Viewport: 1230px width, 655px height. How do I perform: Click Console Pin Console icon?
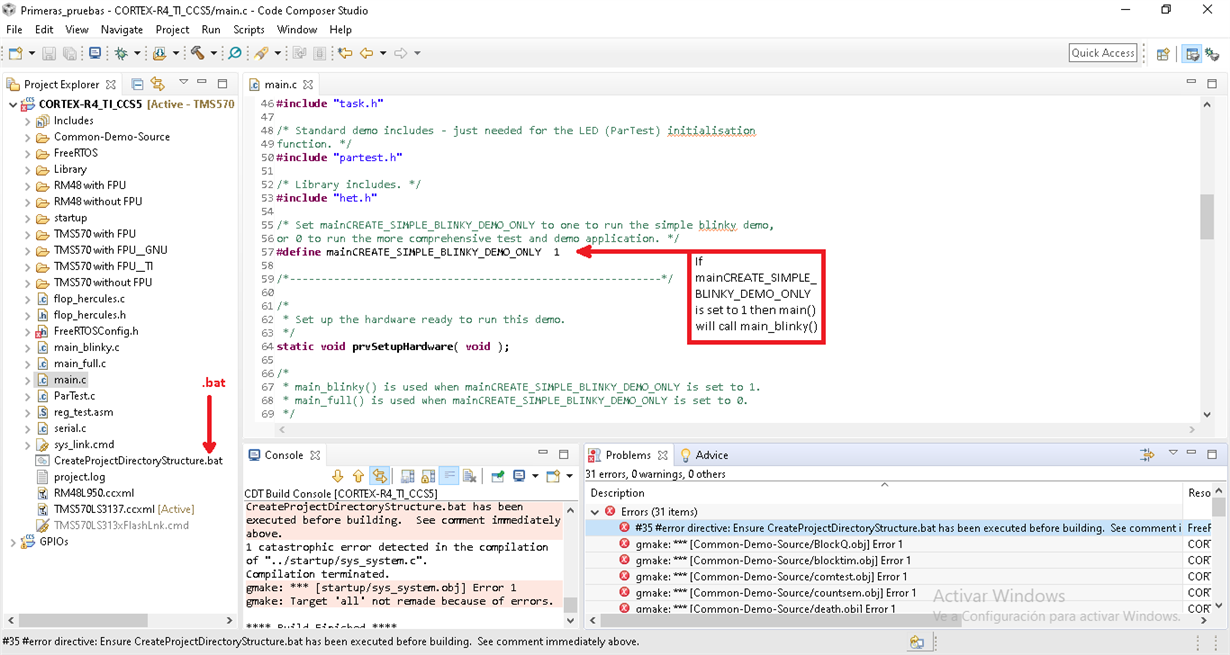[x=497, y=476]
